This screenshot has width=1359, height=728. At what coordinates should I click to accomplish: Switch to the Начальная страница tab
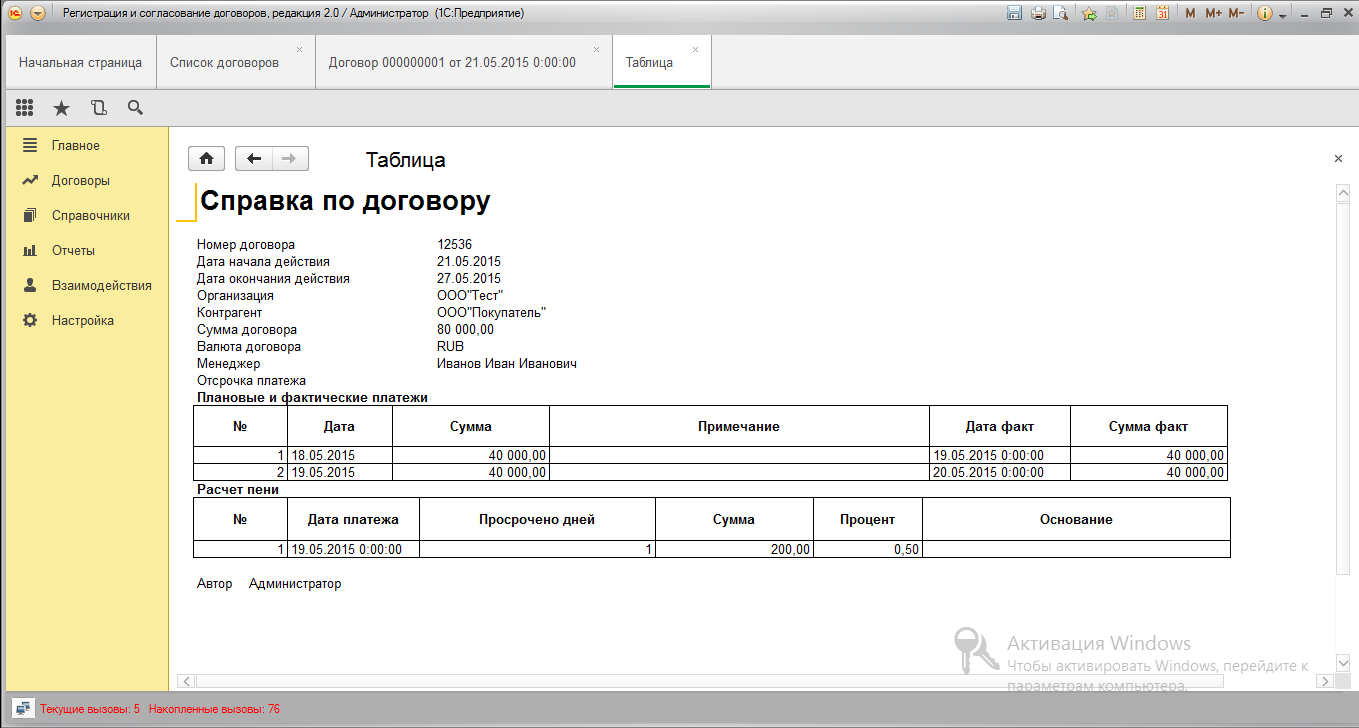[80, 62]
